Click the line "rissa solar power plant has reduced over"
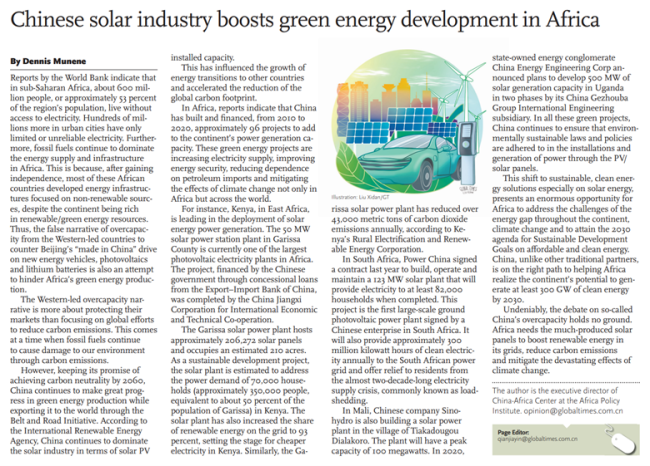 (405, 209)
